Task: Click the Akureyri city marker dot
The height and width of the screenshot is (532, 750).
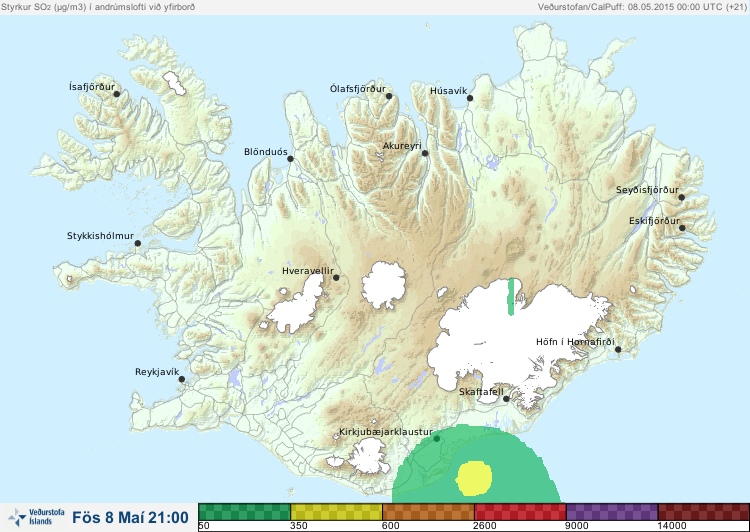Action: tap(425, 153)
